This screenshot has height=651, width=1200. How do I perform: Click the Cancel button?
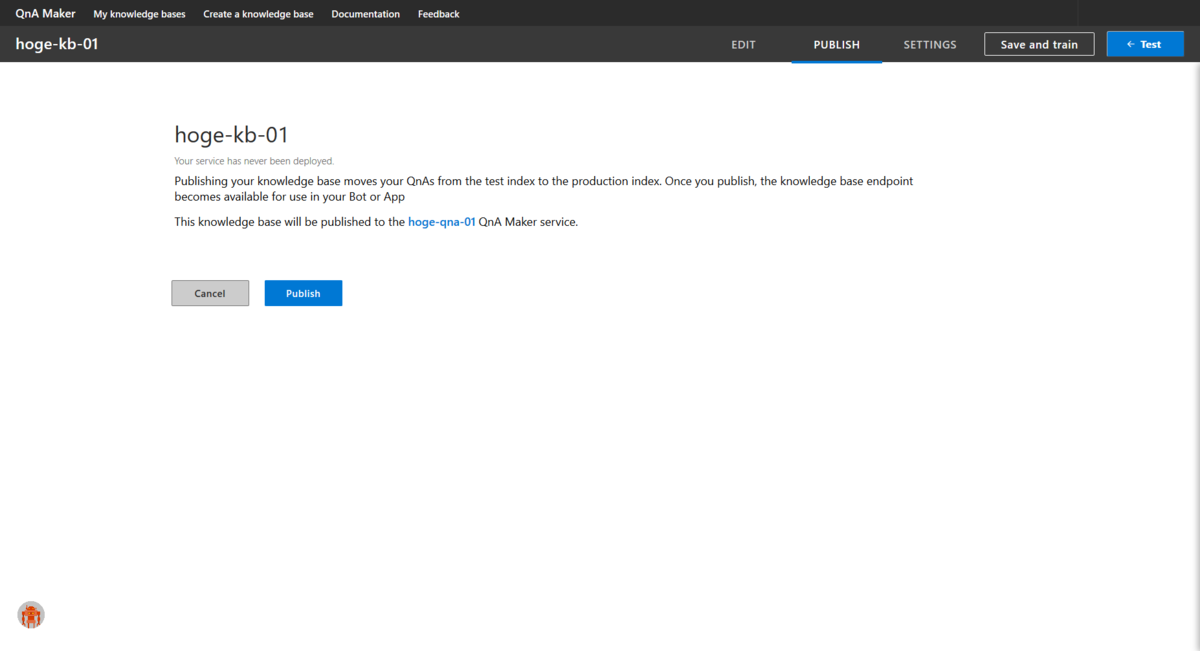[210, 293]
